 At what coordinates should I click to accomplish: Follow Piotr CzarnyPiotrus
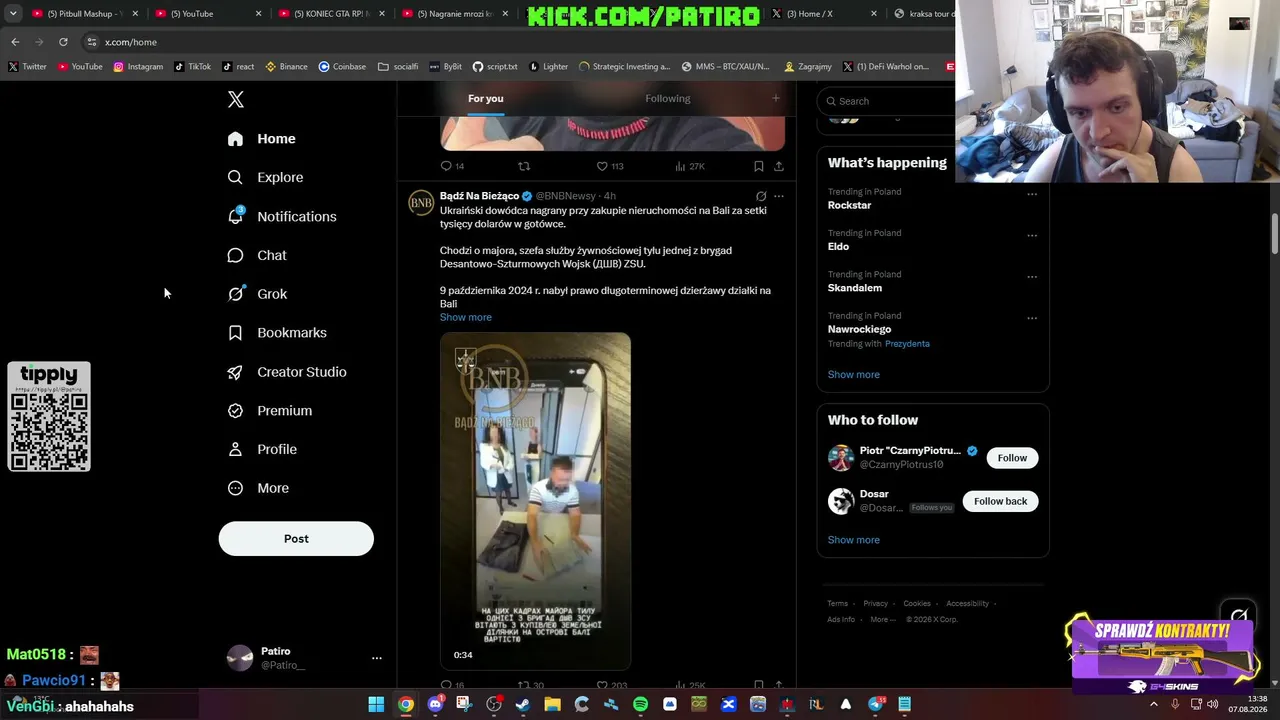pyautogui.click(x=1012, y=458)
